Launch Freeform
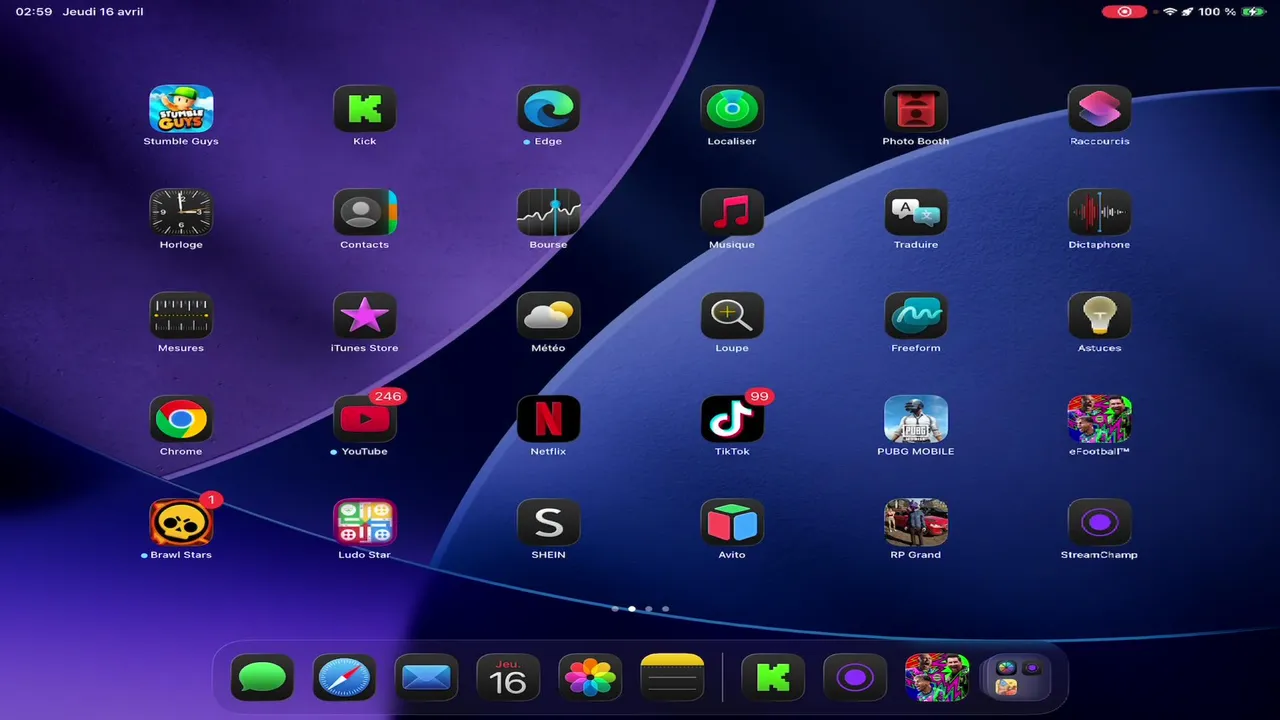The height and width of the screenshot is (720, 1280). (916, 315)
